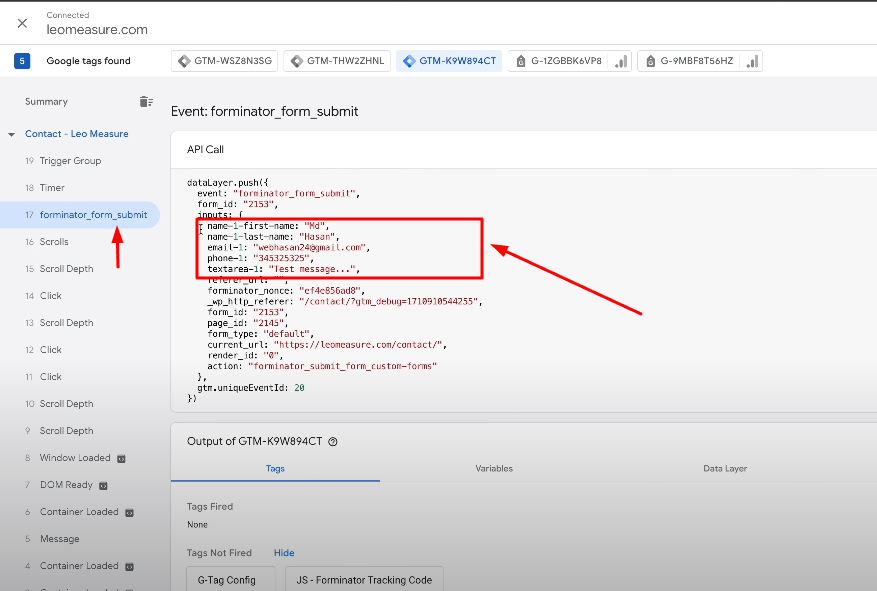Click the GTM diamond icon on GTM-WSZ8N3SG
The width and height of the screenshot is (877, 591).
(x=184, y=61)
